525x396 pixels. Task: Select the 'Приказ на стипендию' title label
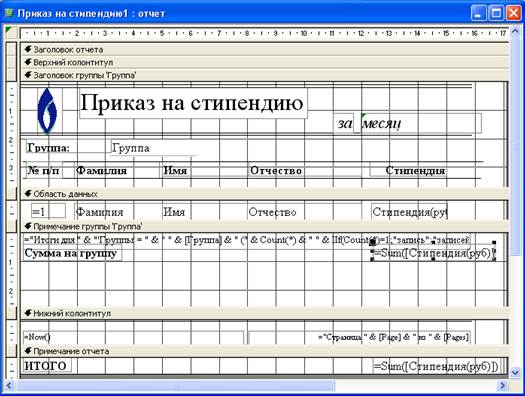[193, 103]
